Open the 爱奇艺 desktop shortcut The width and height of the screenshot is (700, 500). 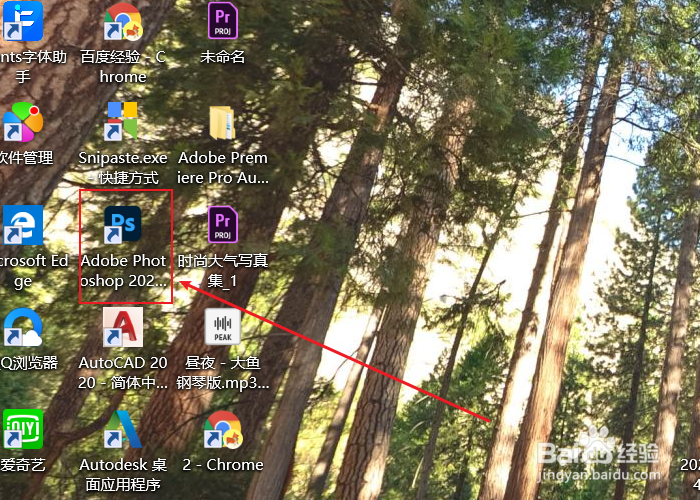click(x=23, y=429)
